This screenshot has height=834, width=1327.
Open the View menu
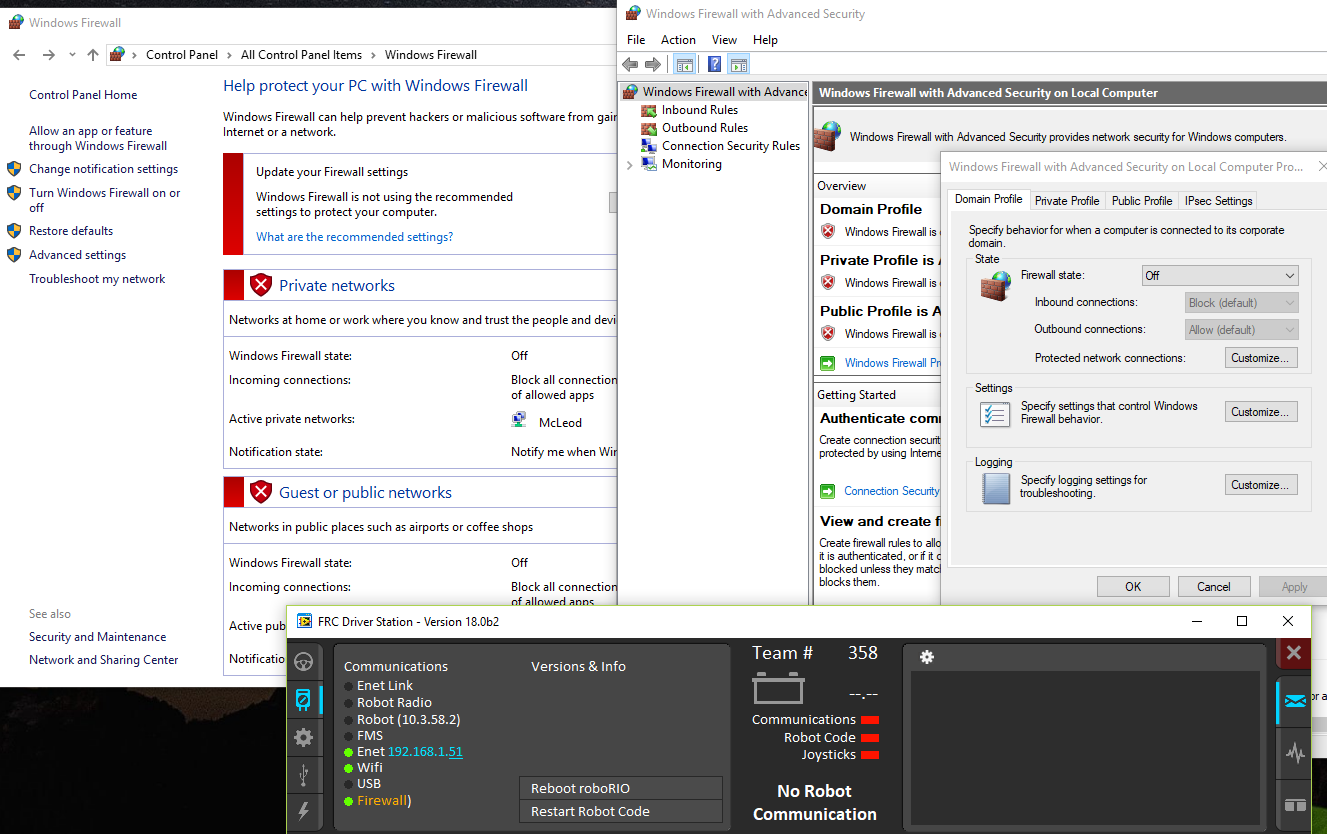724,40
